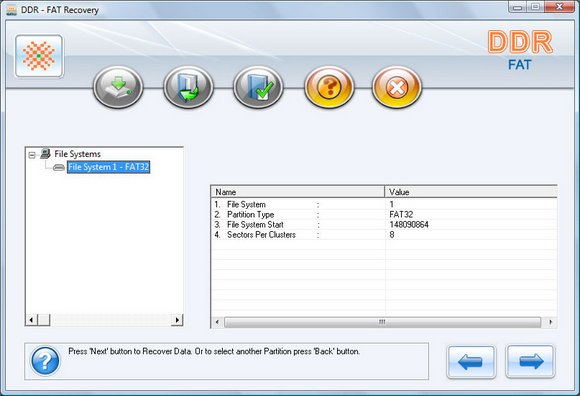Click the orange X exit button

point(397,87)
